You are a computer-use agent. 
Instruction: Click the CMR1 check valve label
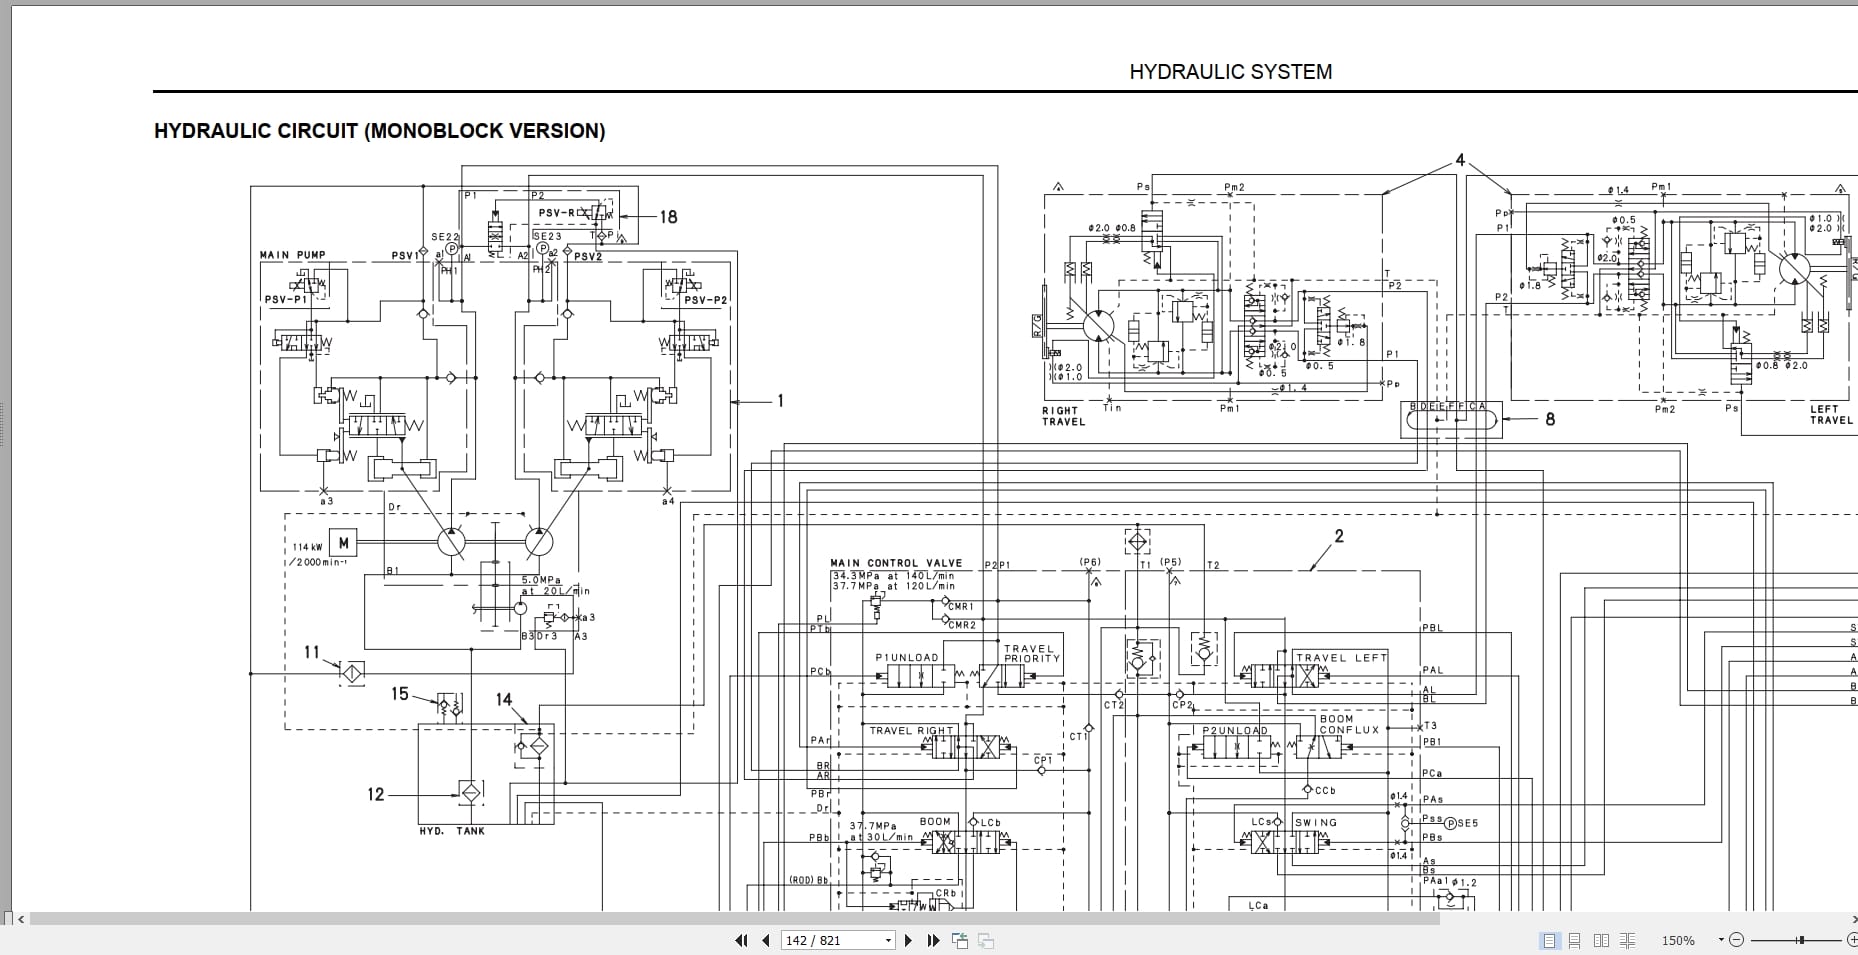pyautogui.click(x=961, y=606)
